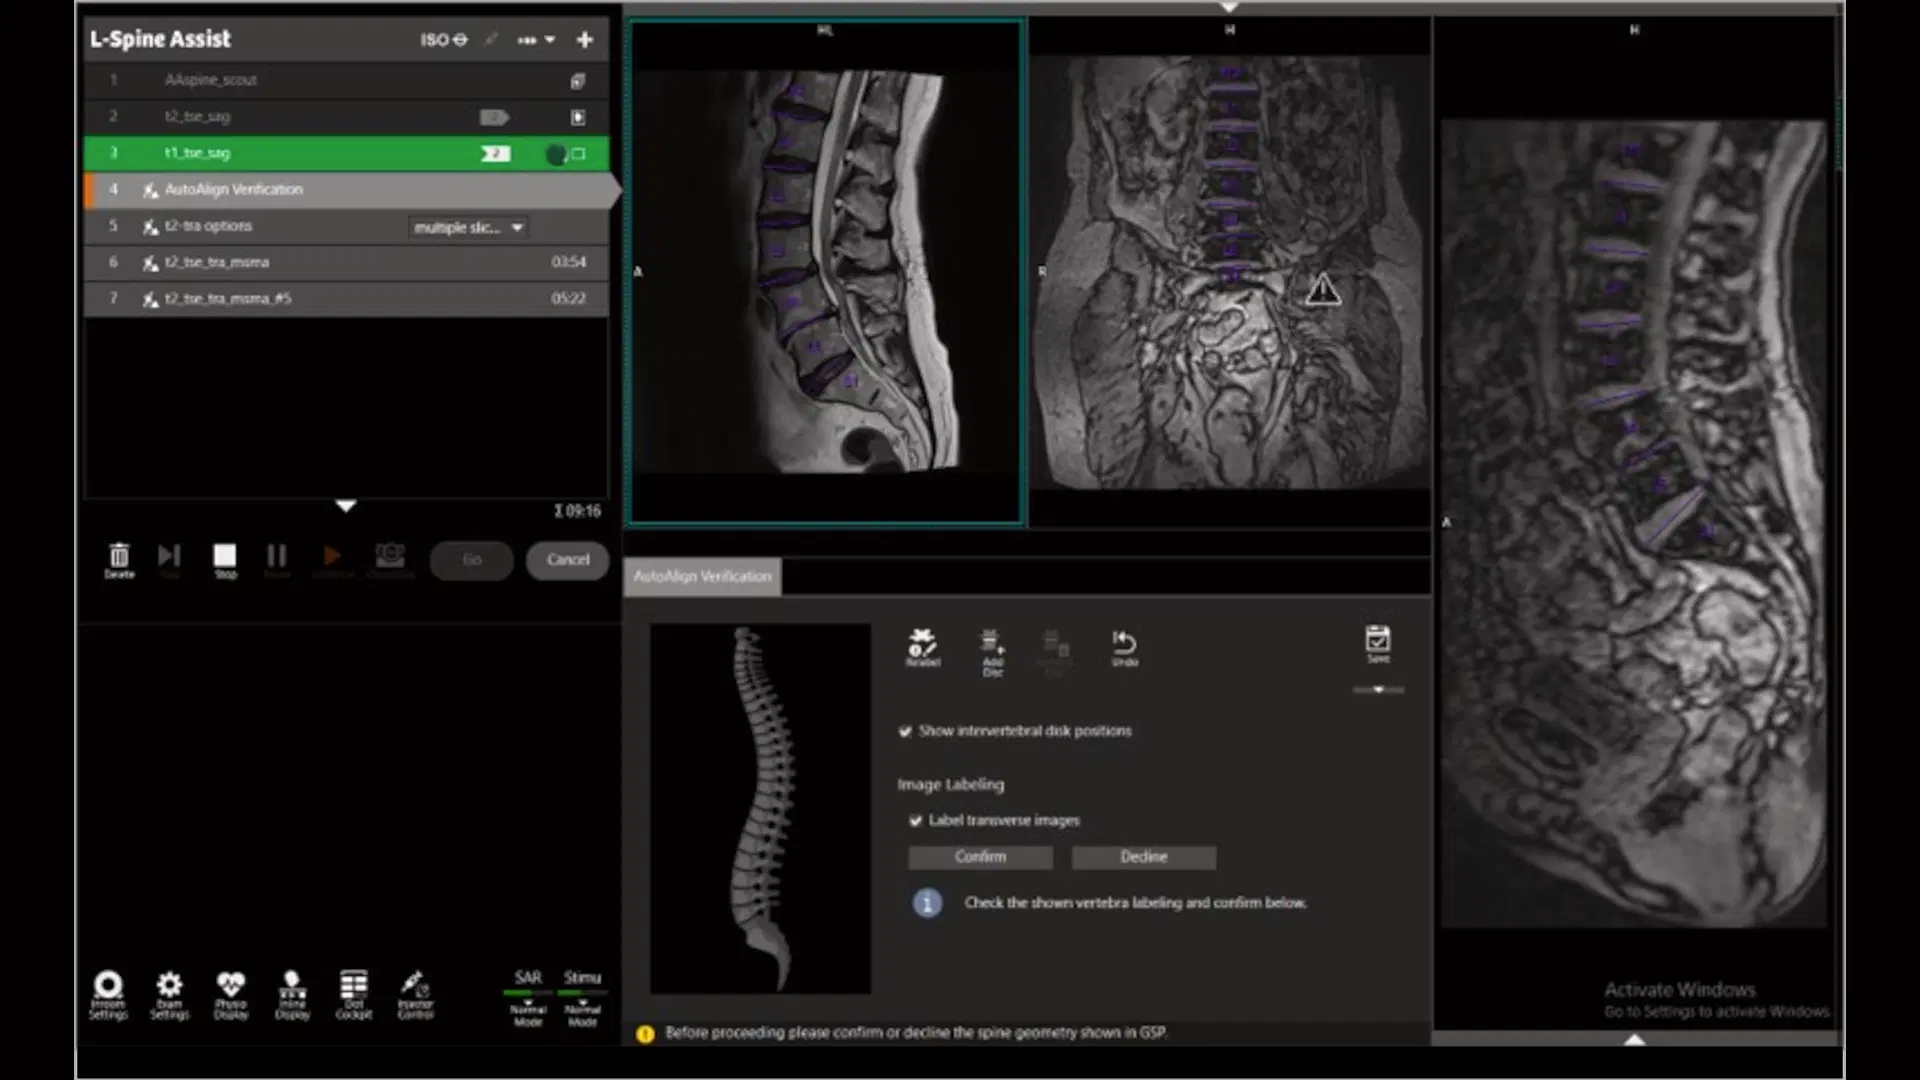Collapse the protocol list with the downward arrow
Viewport: 1920px width, 1080px height.
345,506
